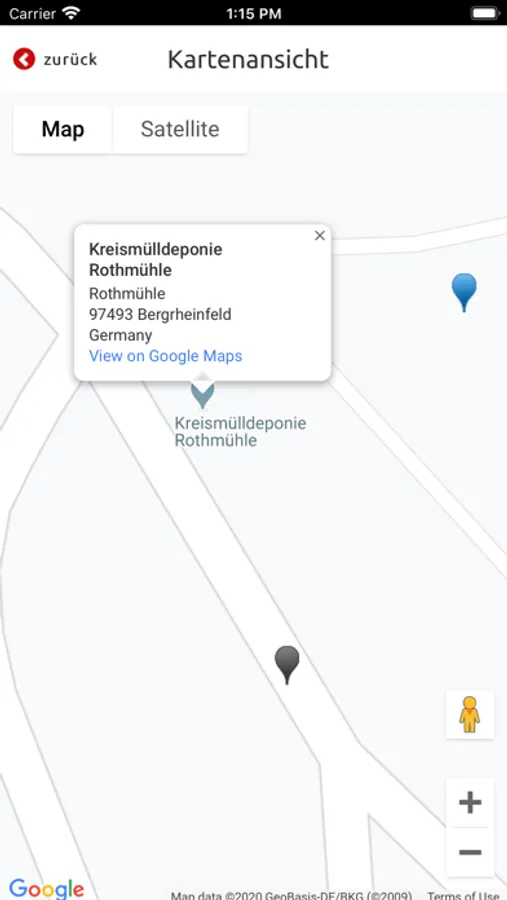Go back using the zurück label
The width and height of the screenshot is (507, 900).
pos(70,60)
